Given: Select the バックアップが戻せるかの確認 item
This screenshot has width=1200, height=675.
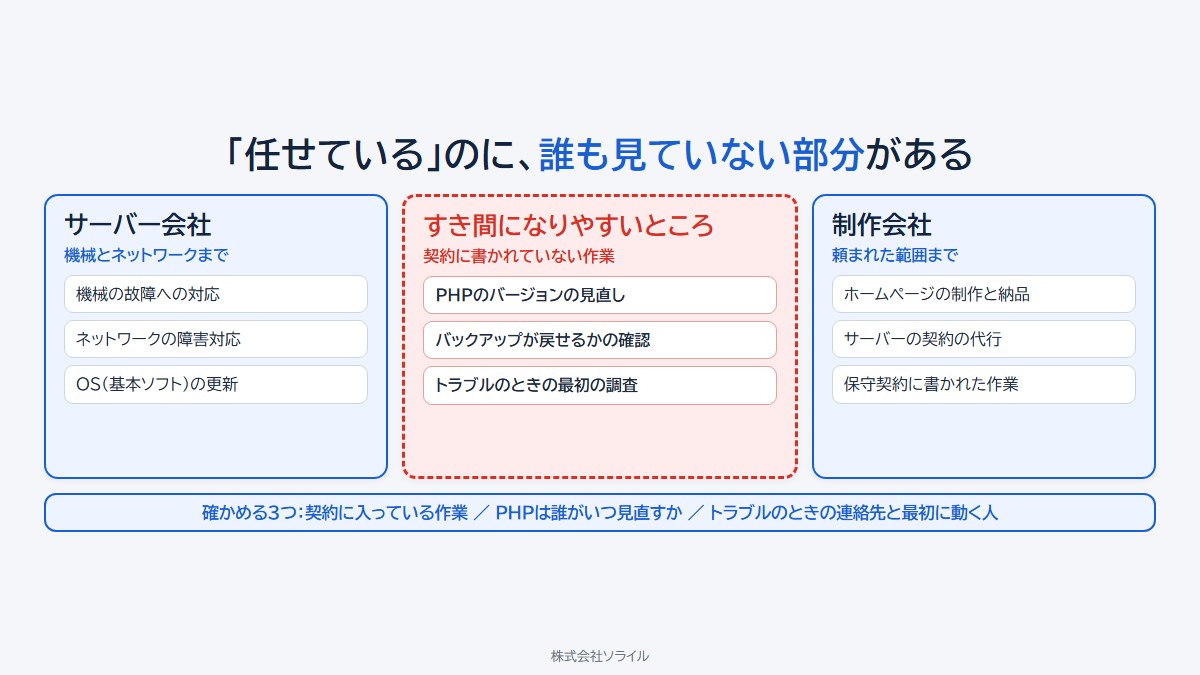Looking at the screenshot, I should 600,340.
